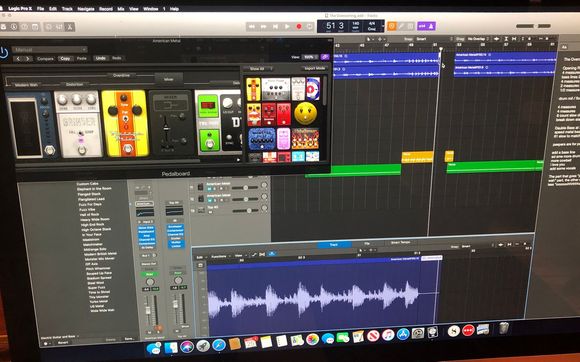Viewport: 580px width, 362px height.
Task: Toggle the purple Count-in and Metronome button
Action: click(x=426, y=26)
